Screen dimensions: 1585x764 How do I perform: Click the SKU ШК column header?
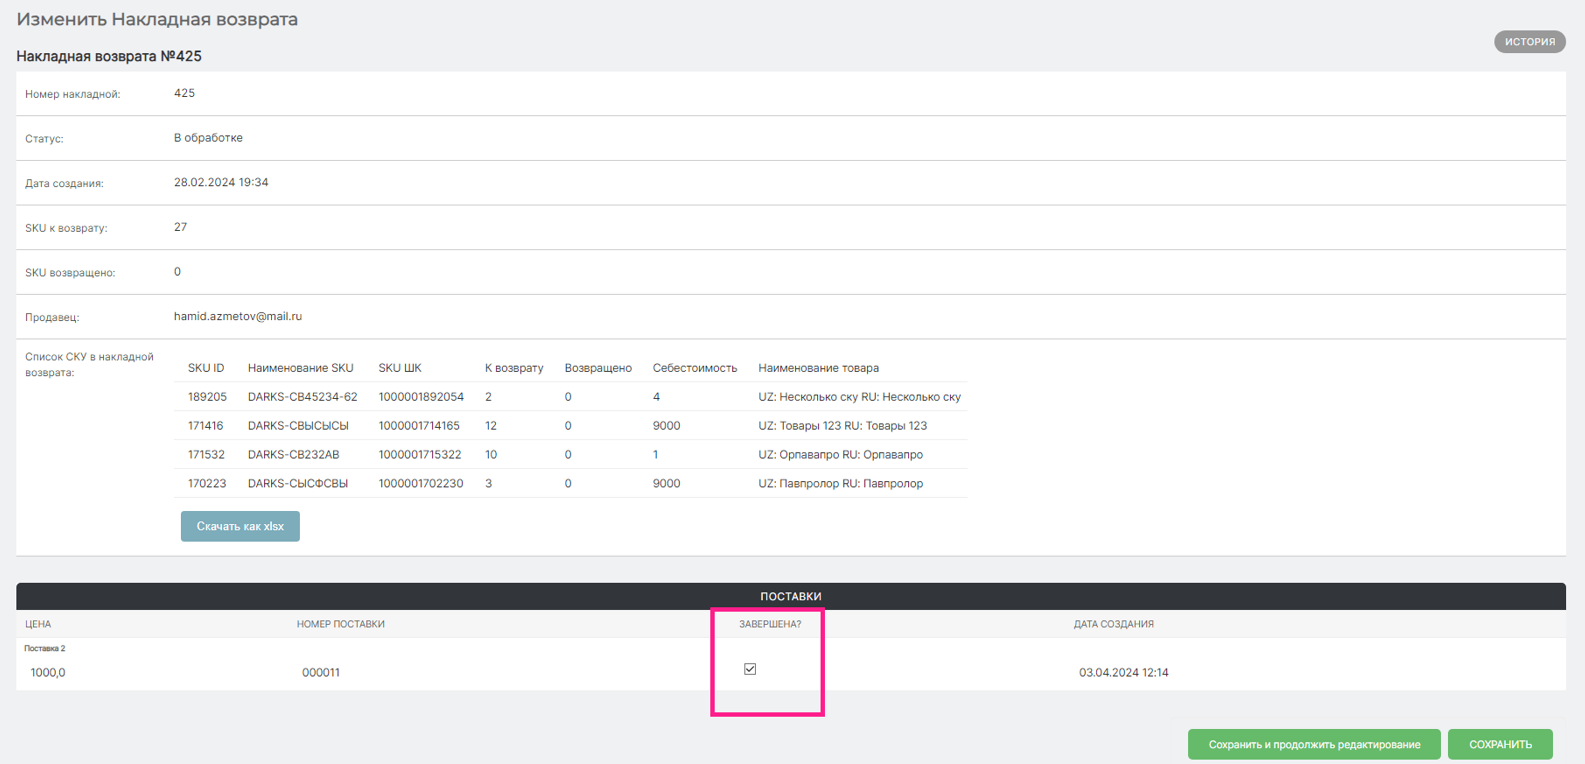tap(400, 368)
